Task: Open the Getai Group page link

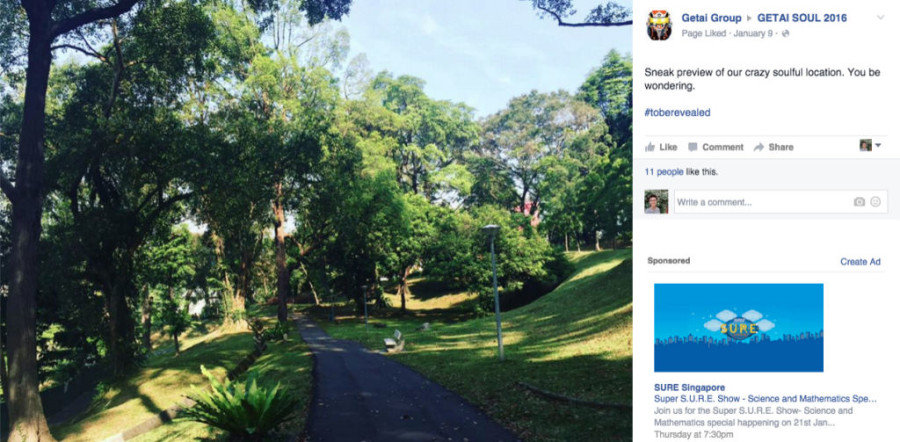Action: [711, 18]
